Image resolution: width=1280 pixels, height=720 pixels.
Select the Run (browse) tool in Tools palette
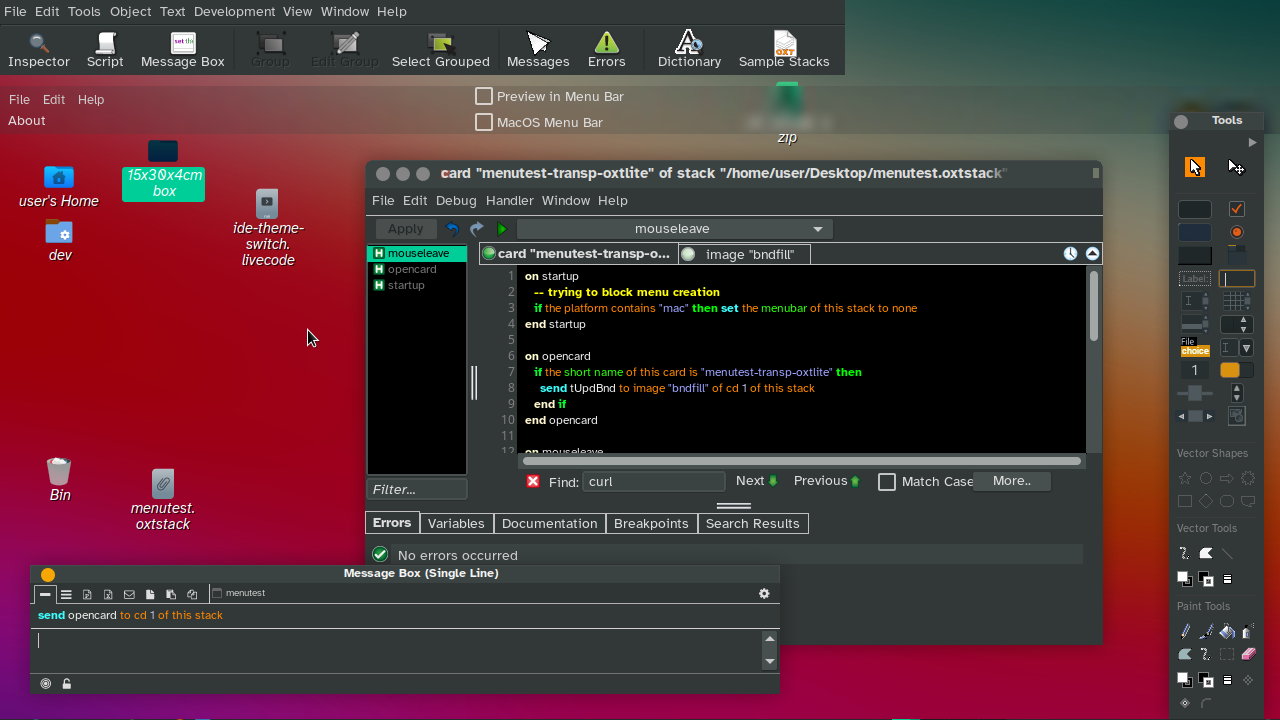coord(1195,167)
